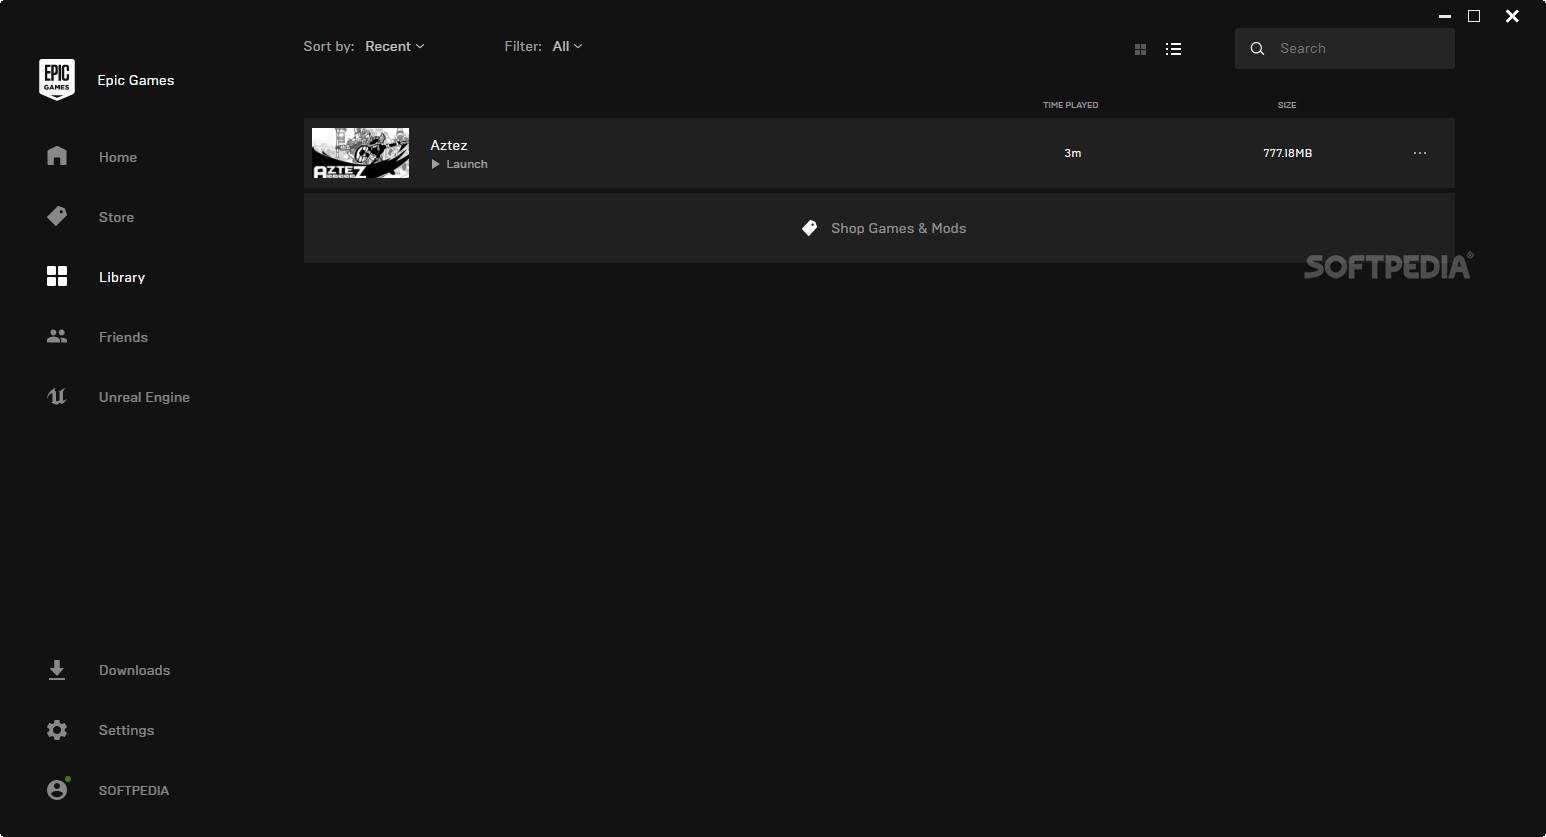The height and width of the screenshot is (837, 1546).
Task: Go to Home in sidebar
Action: coord(118,157)
